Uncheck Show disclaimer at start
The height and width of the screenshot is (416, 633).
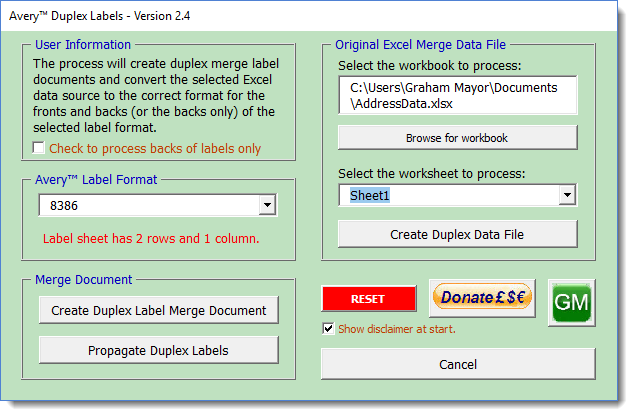coord(328,329)
